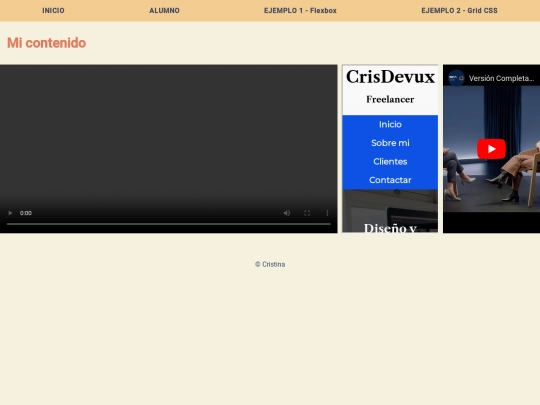Click the 'Mi contenido' heading
The width and height of the screenshot is (540, 405).
46,43
